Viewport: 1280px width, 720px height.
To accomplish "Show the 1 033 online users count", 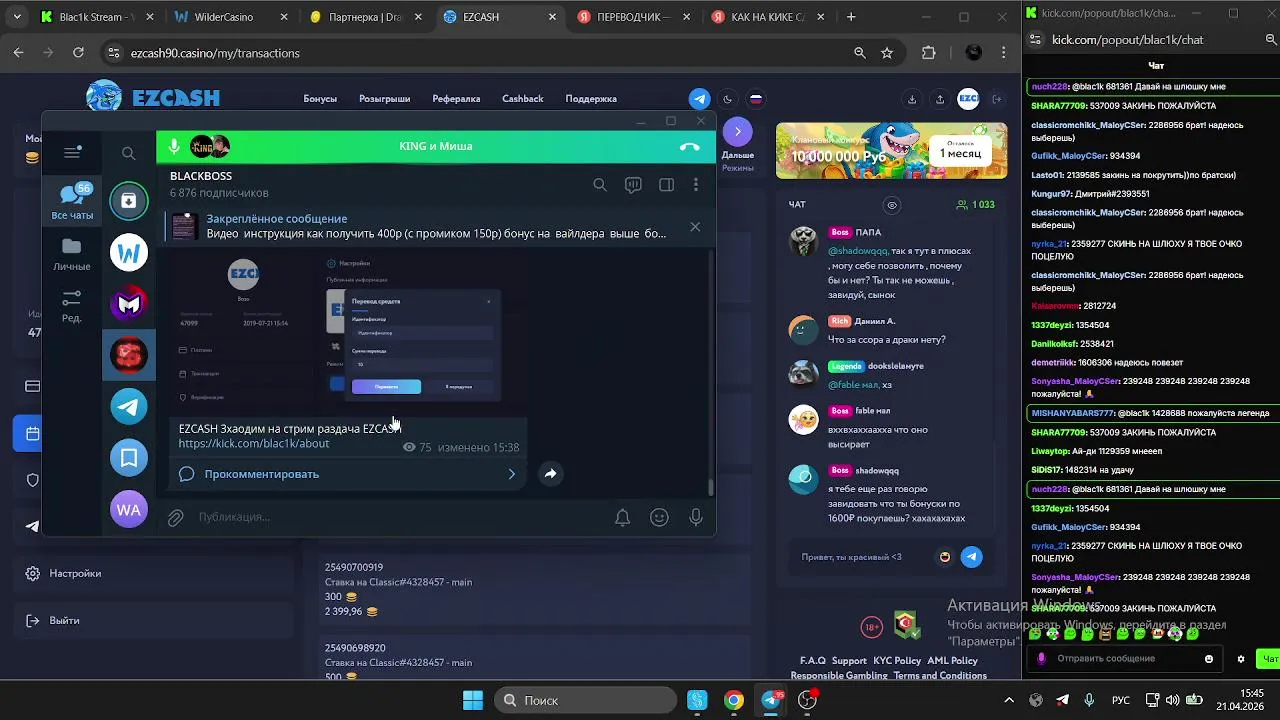I will 976,205.
